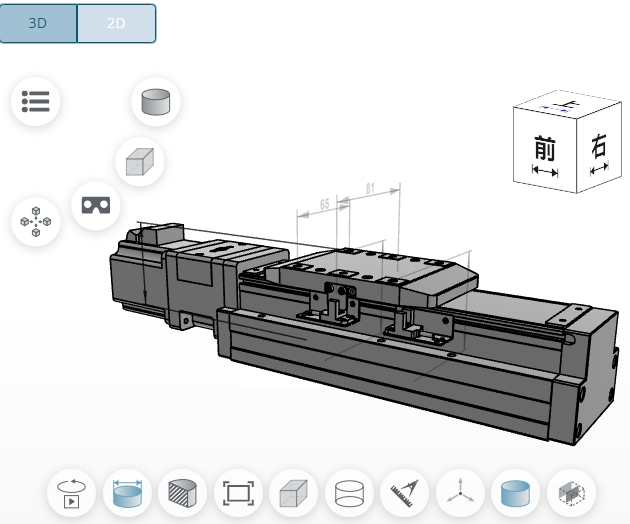Switch to the 3D view tab

[x=38, y=23]
